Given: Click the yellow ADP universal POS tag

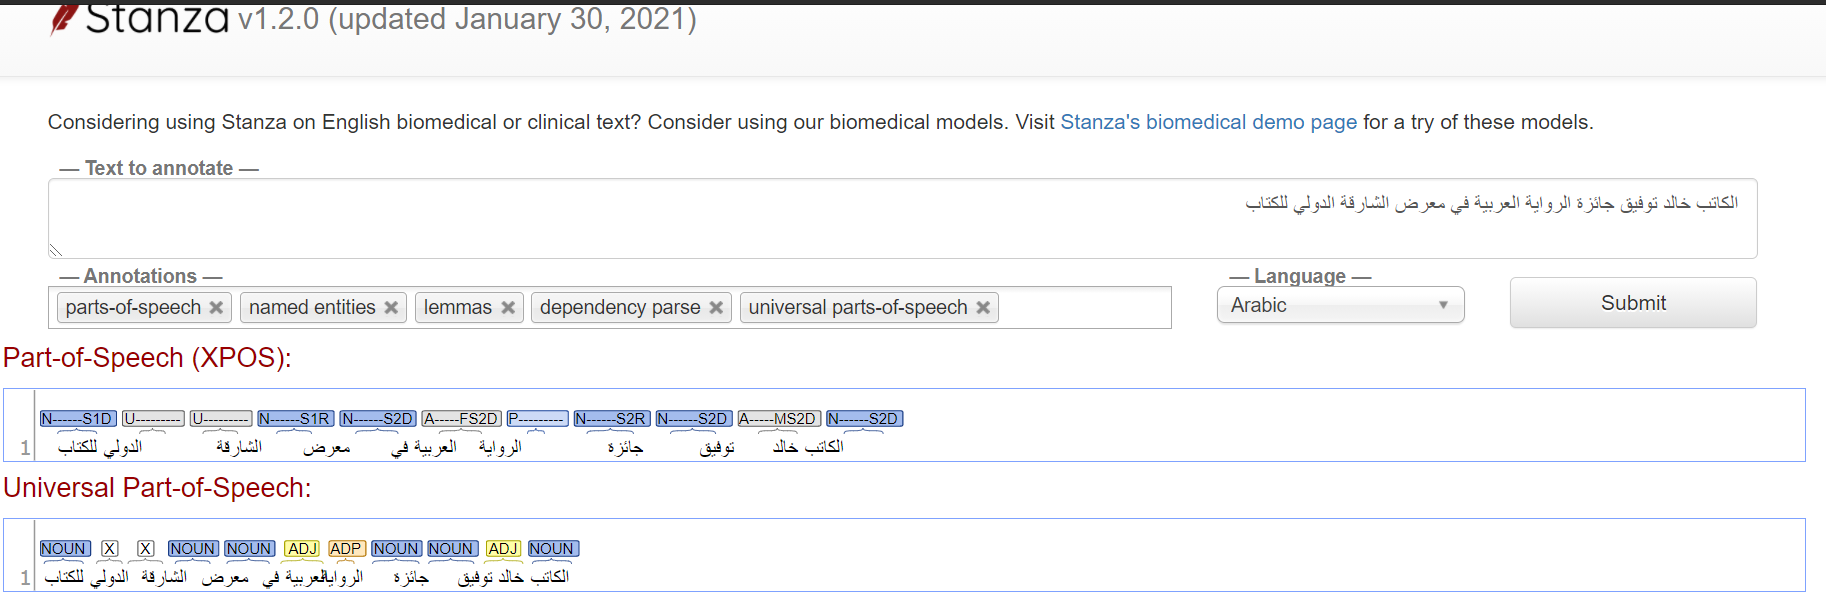Looking at the screenshot, I should point(346,549).
